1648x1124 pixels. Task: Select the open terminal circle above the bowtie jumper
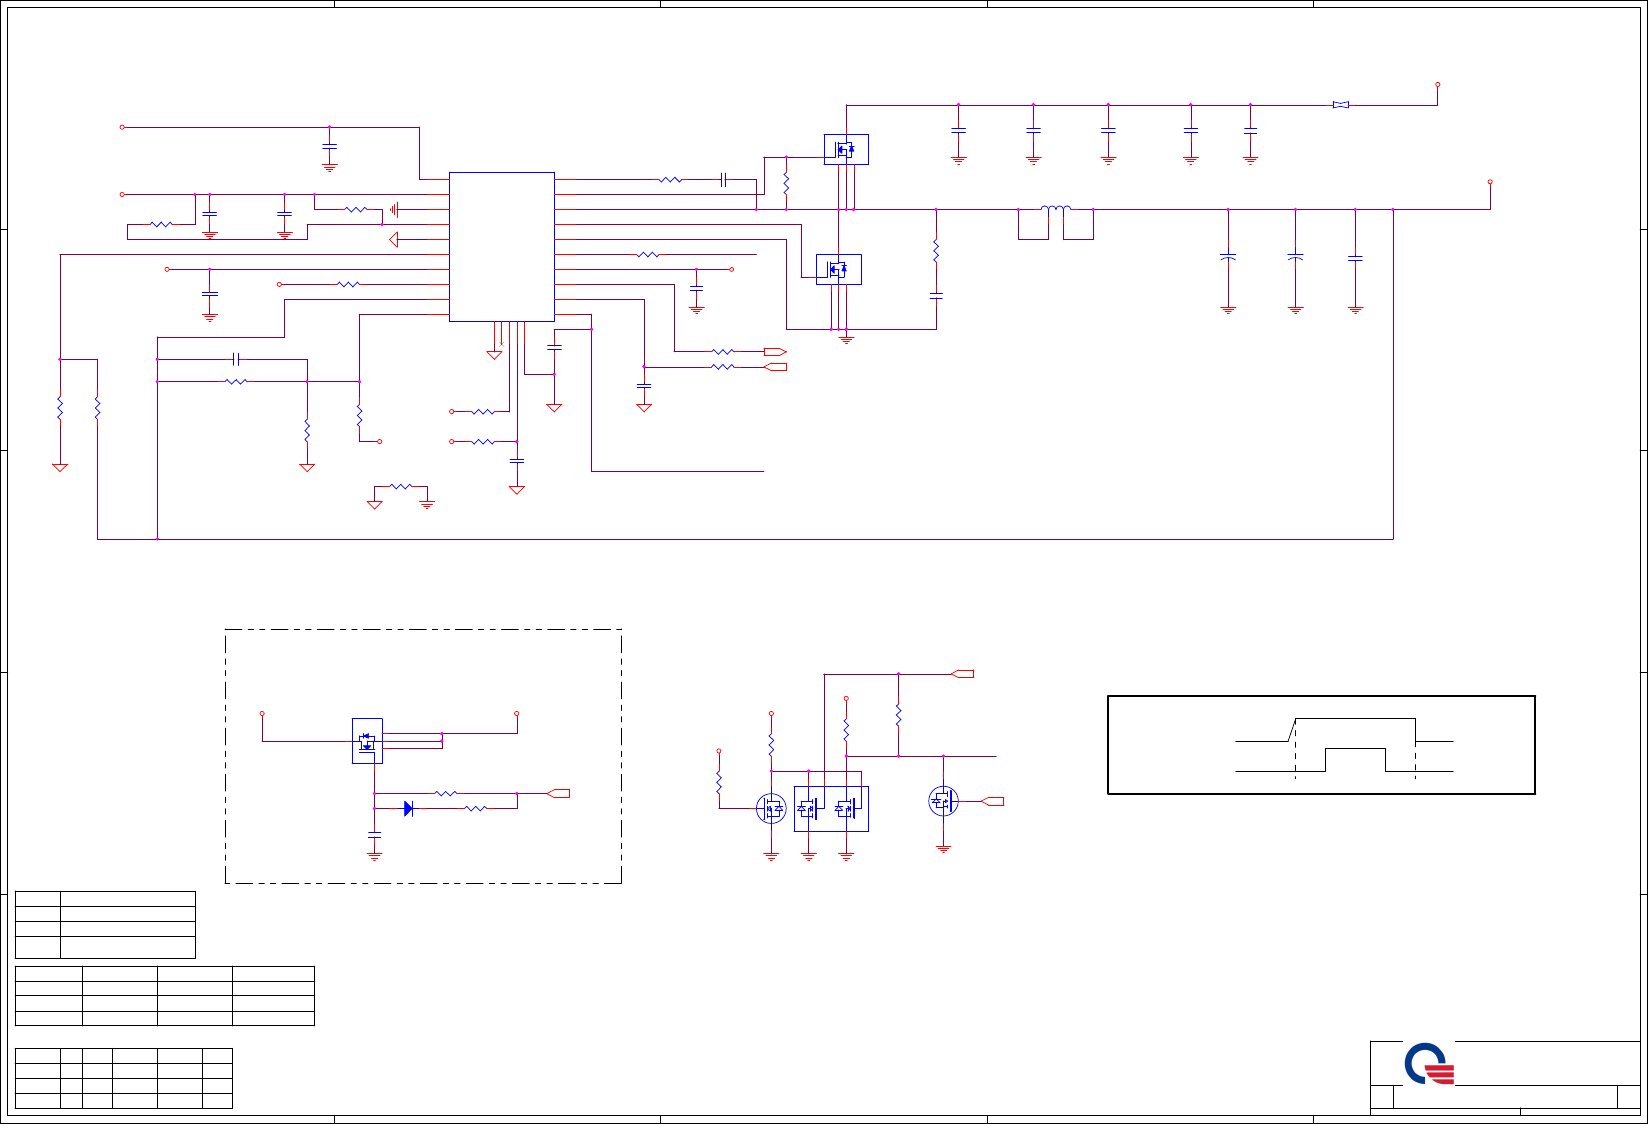coord(1438,85)
